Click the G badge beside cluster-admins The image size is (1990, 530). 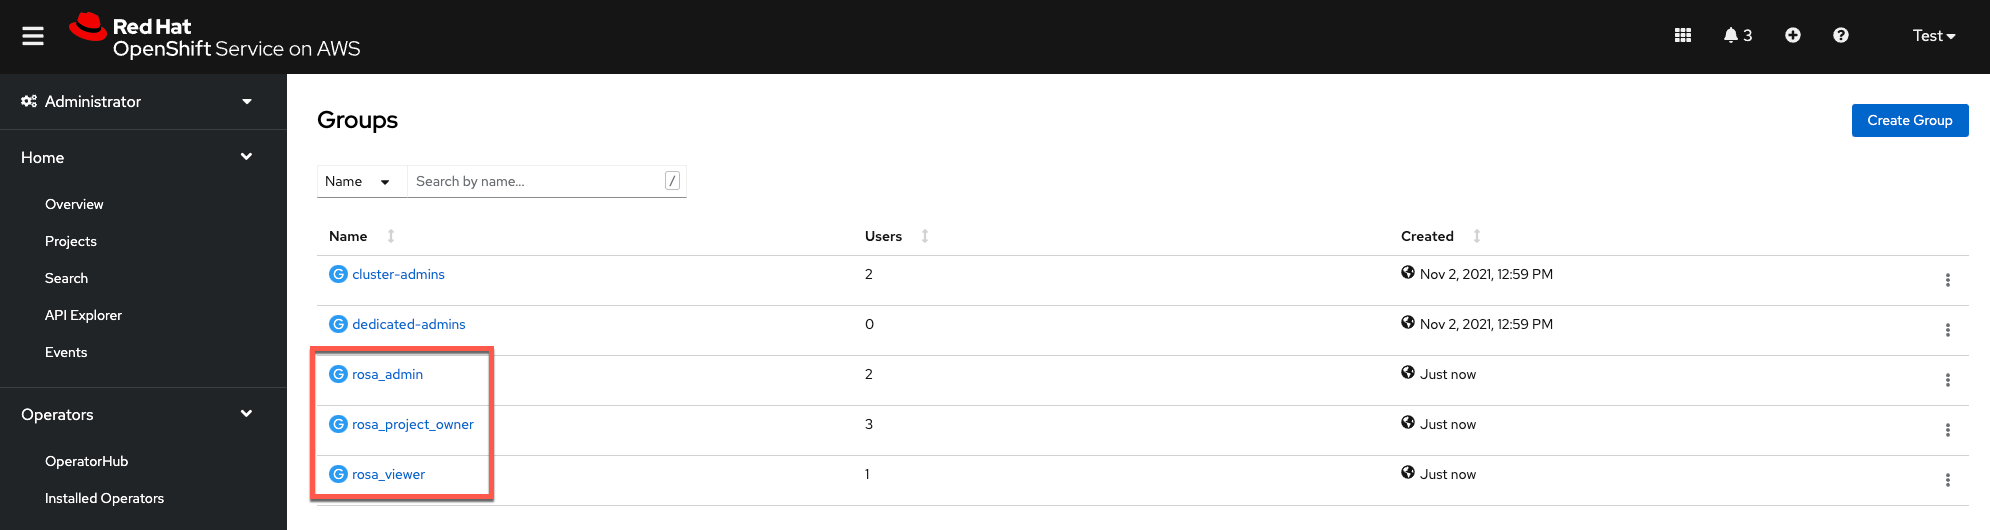(338, 274)
